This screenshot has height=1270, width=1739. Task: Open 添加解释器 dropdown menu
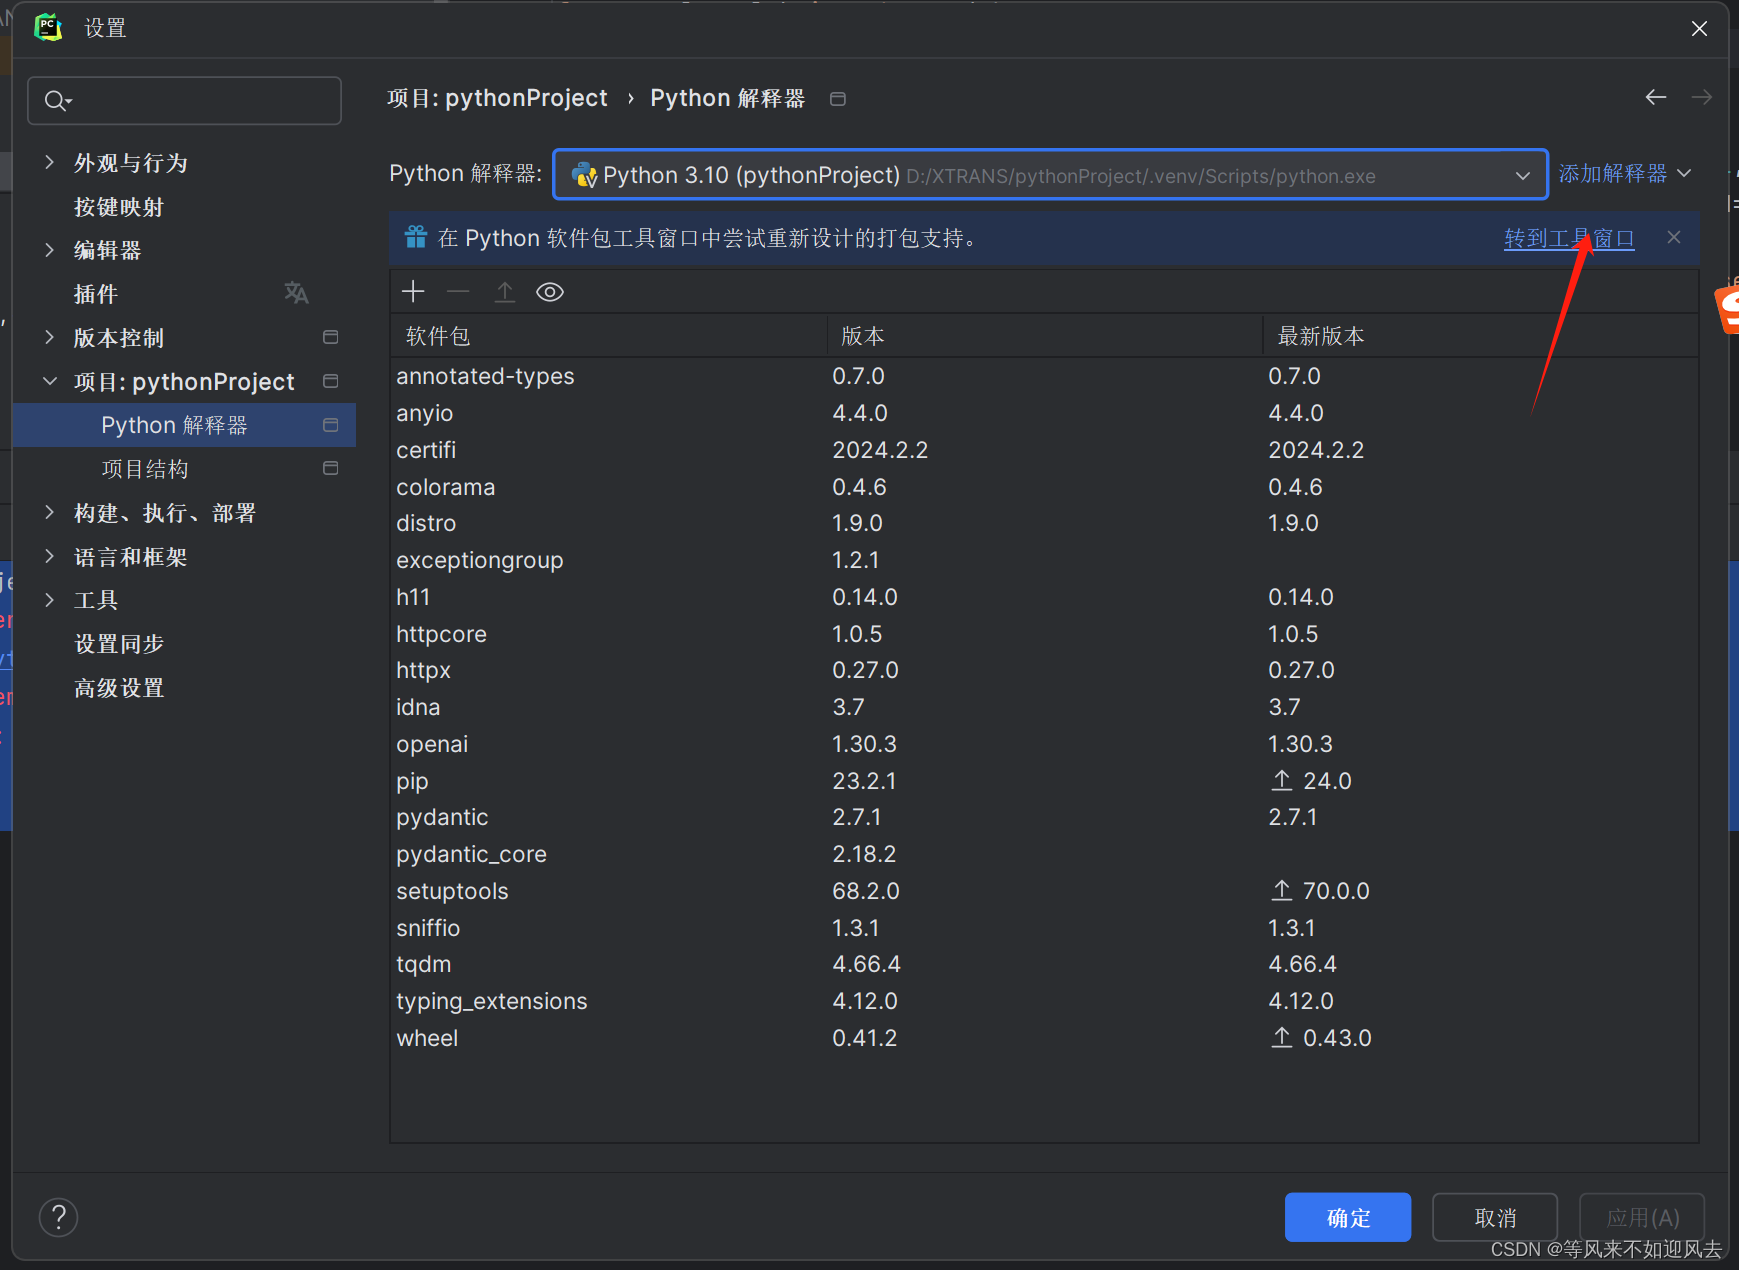click(x=1624, y=174)
